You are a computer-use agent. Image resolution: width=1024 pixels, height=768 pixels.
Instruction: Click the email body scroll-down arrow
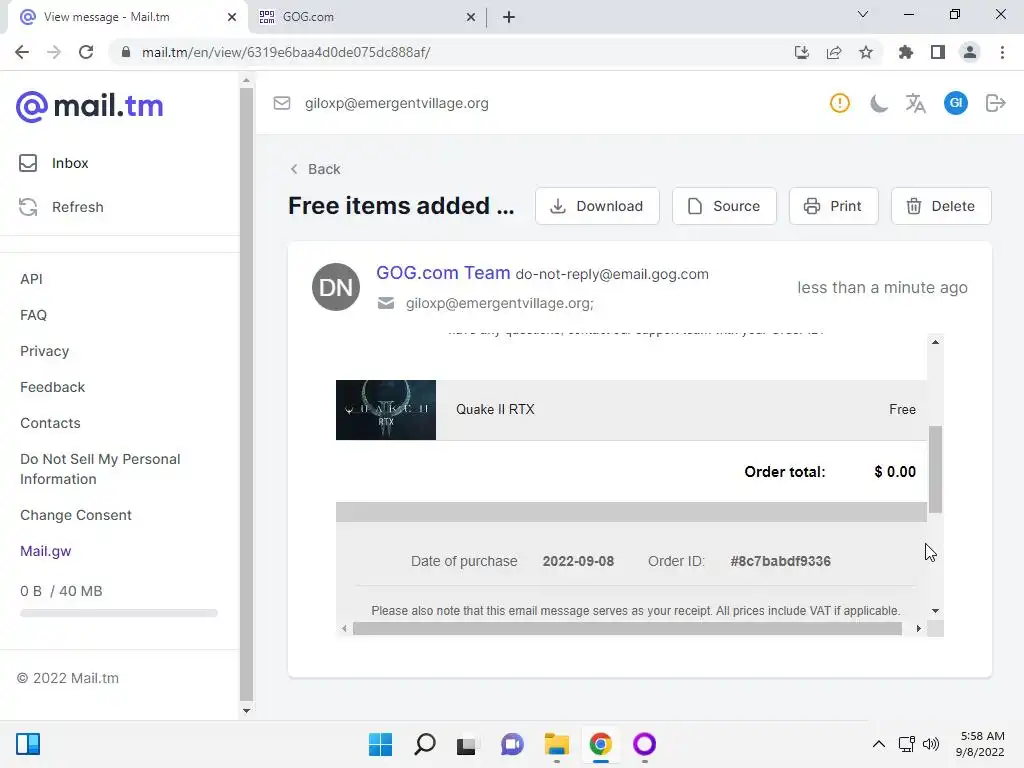935,611
